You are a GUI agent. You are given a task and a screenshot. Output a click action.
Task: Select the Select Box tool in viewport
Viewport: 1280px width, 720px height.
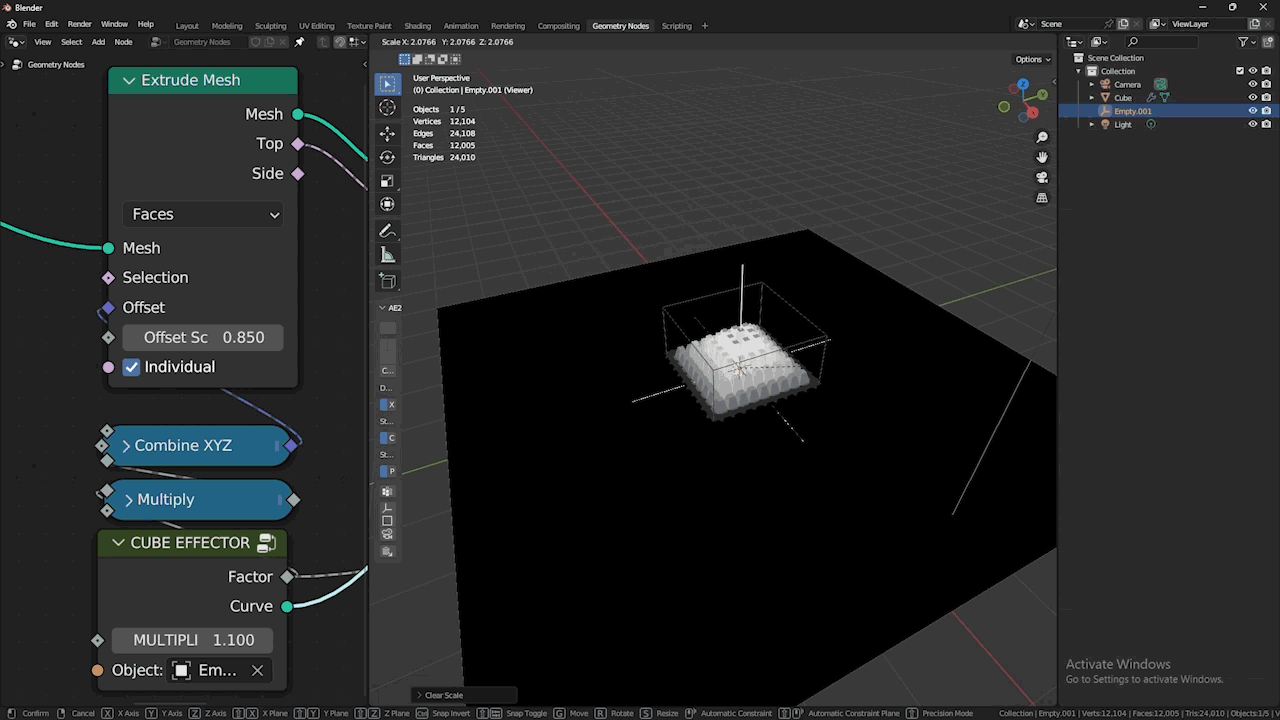pos(387,84)
